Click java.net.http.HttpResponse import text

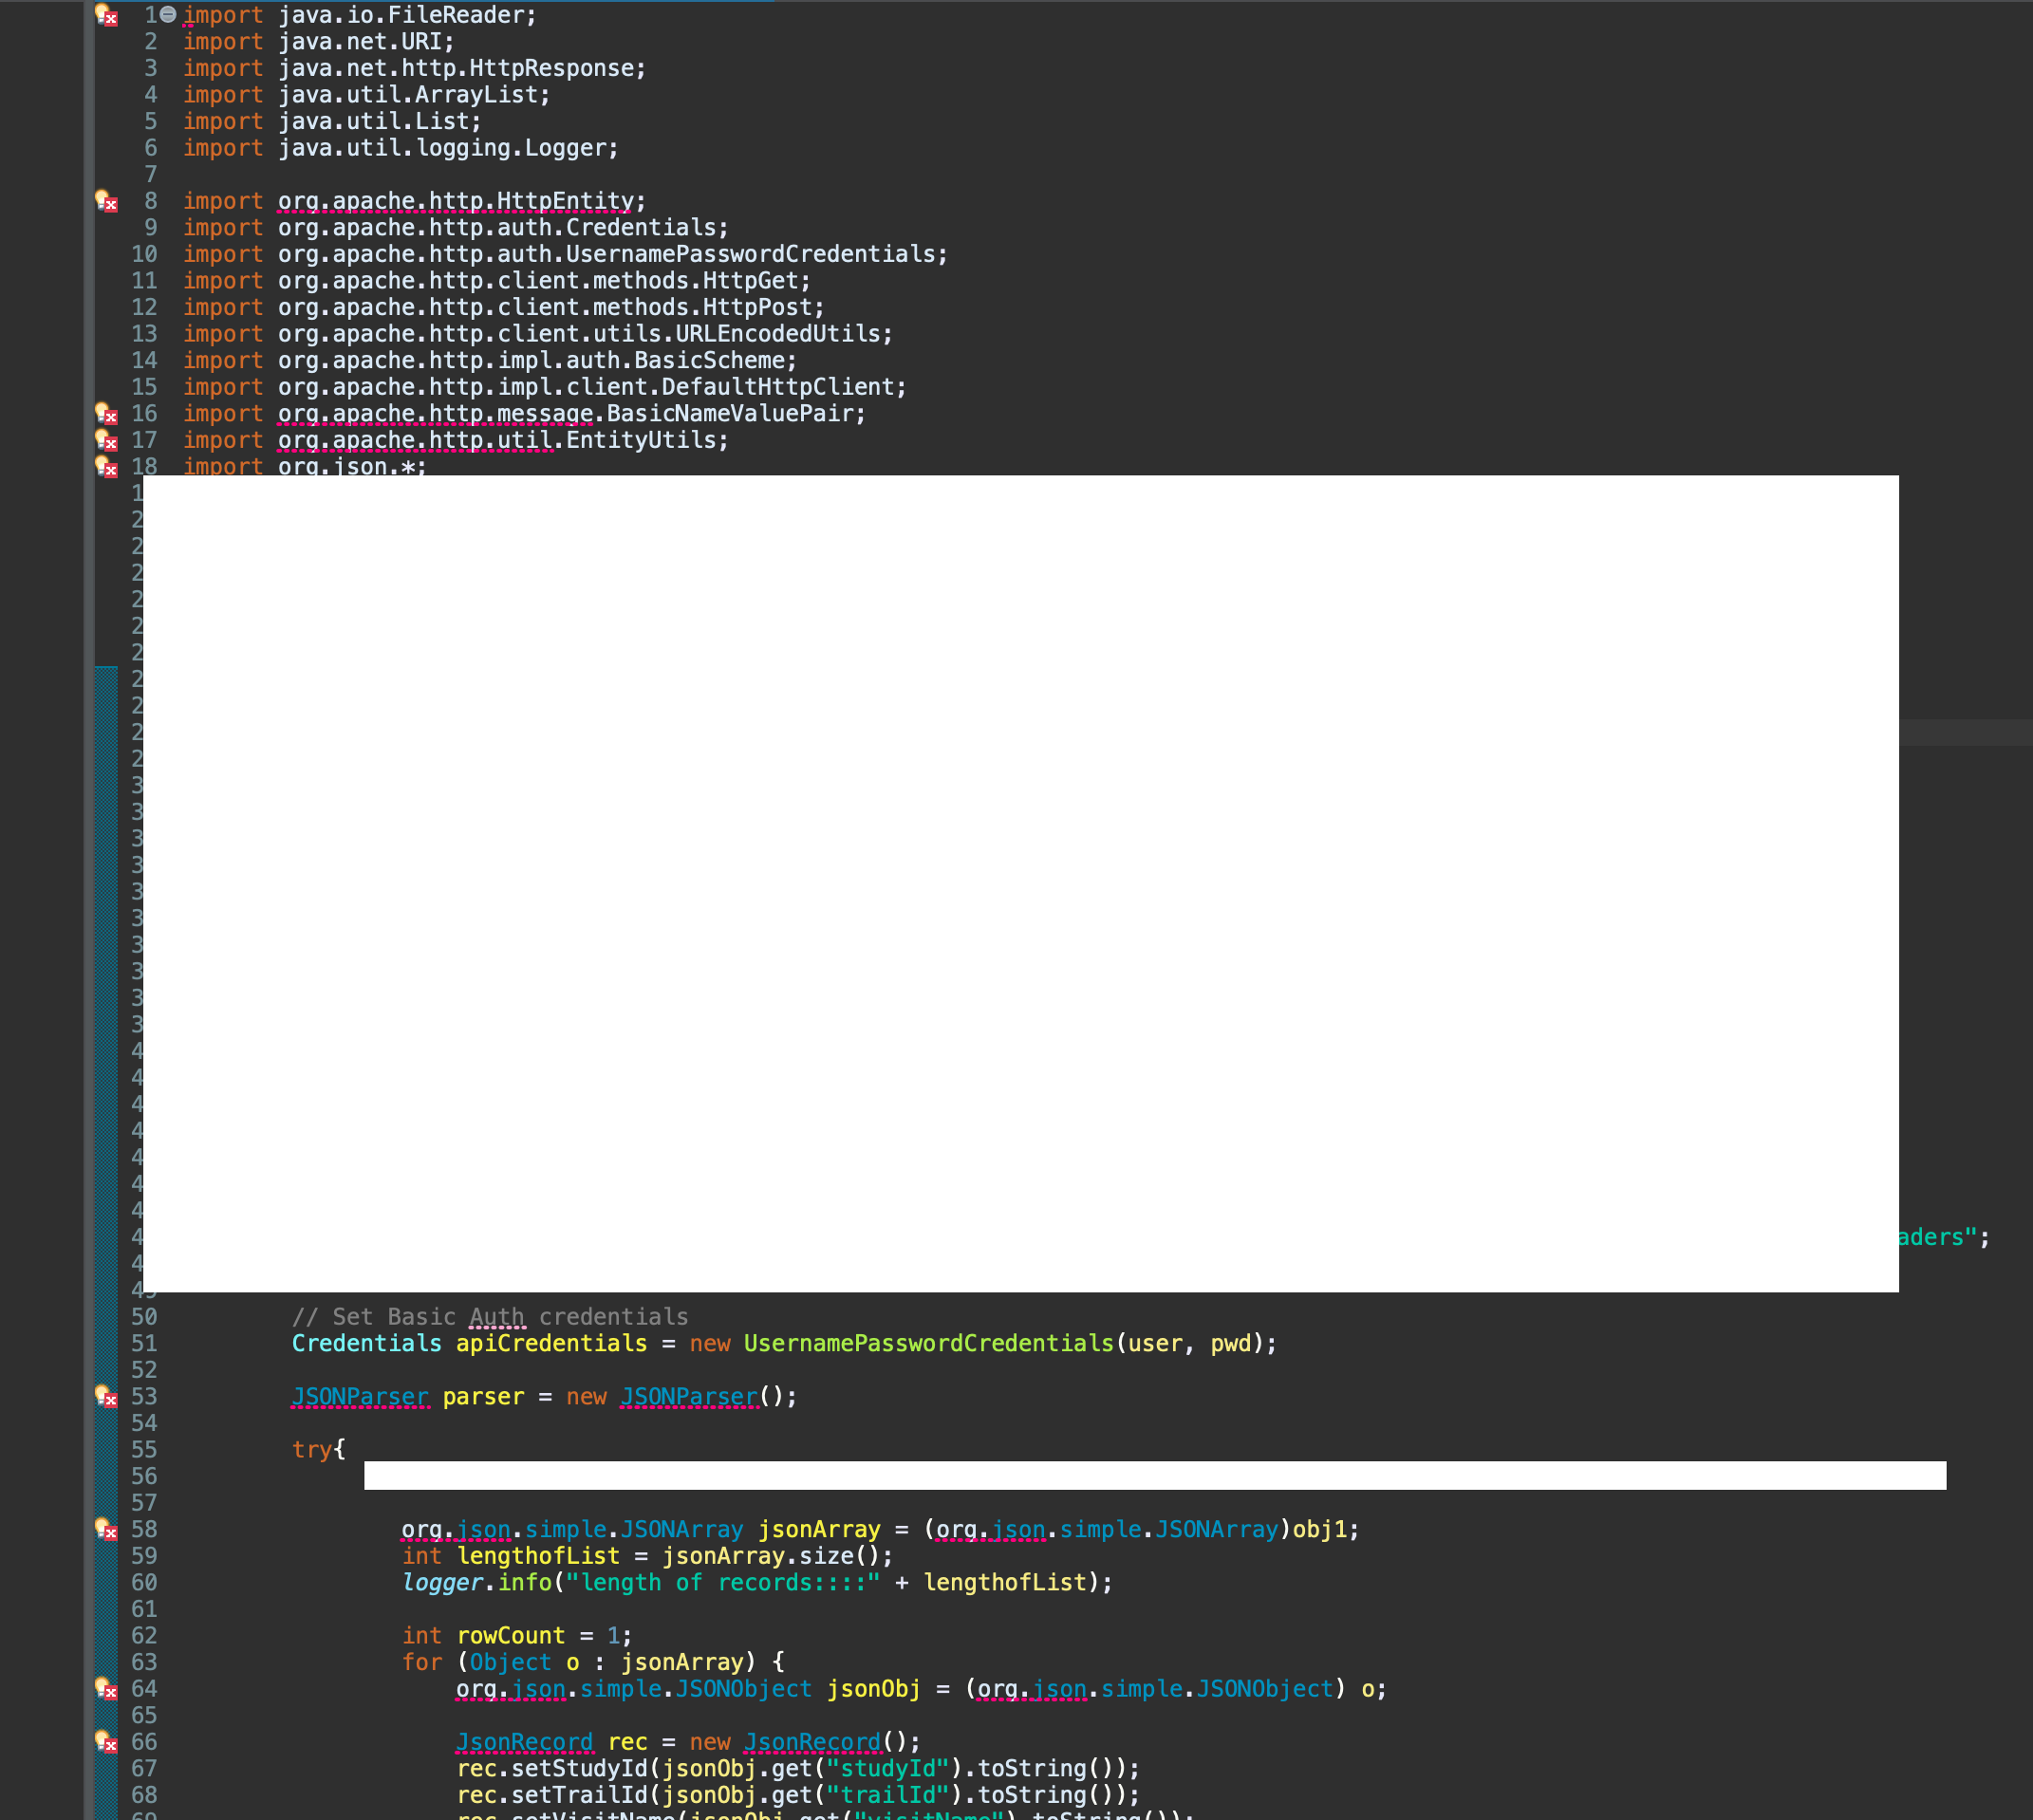(462, 68)
